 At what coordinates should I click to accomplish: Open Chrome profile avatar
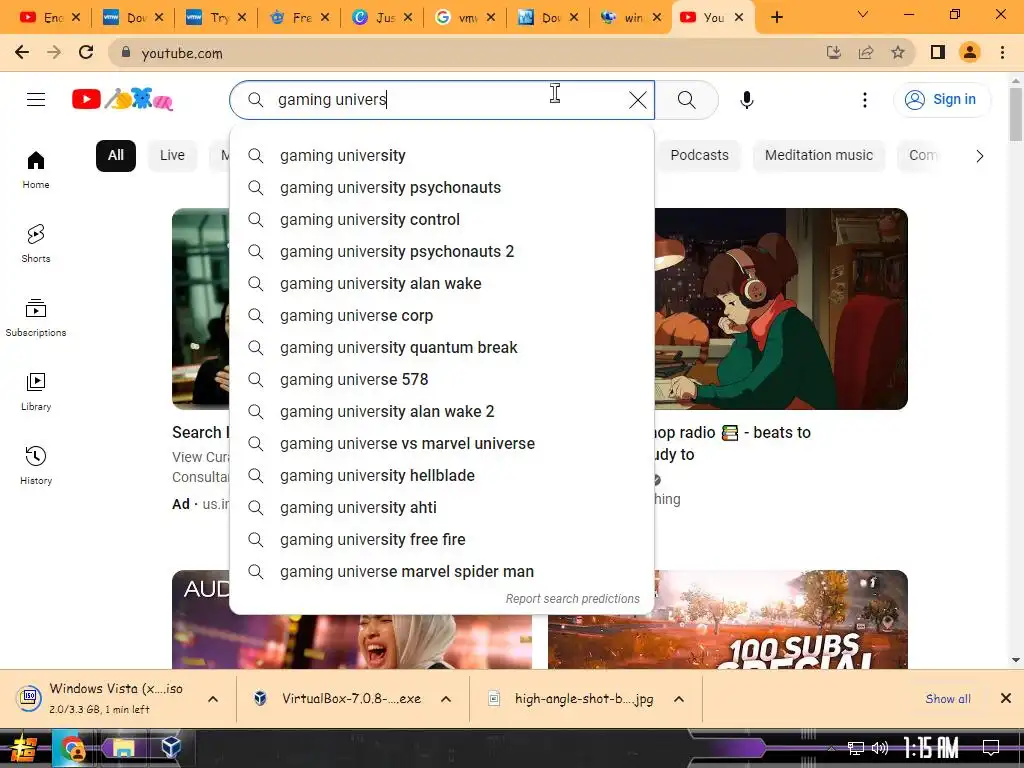tap(970, 52)
